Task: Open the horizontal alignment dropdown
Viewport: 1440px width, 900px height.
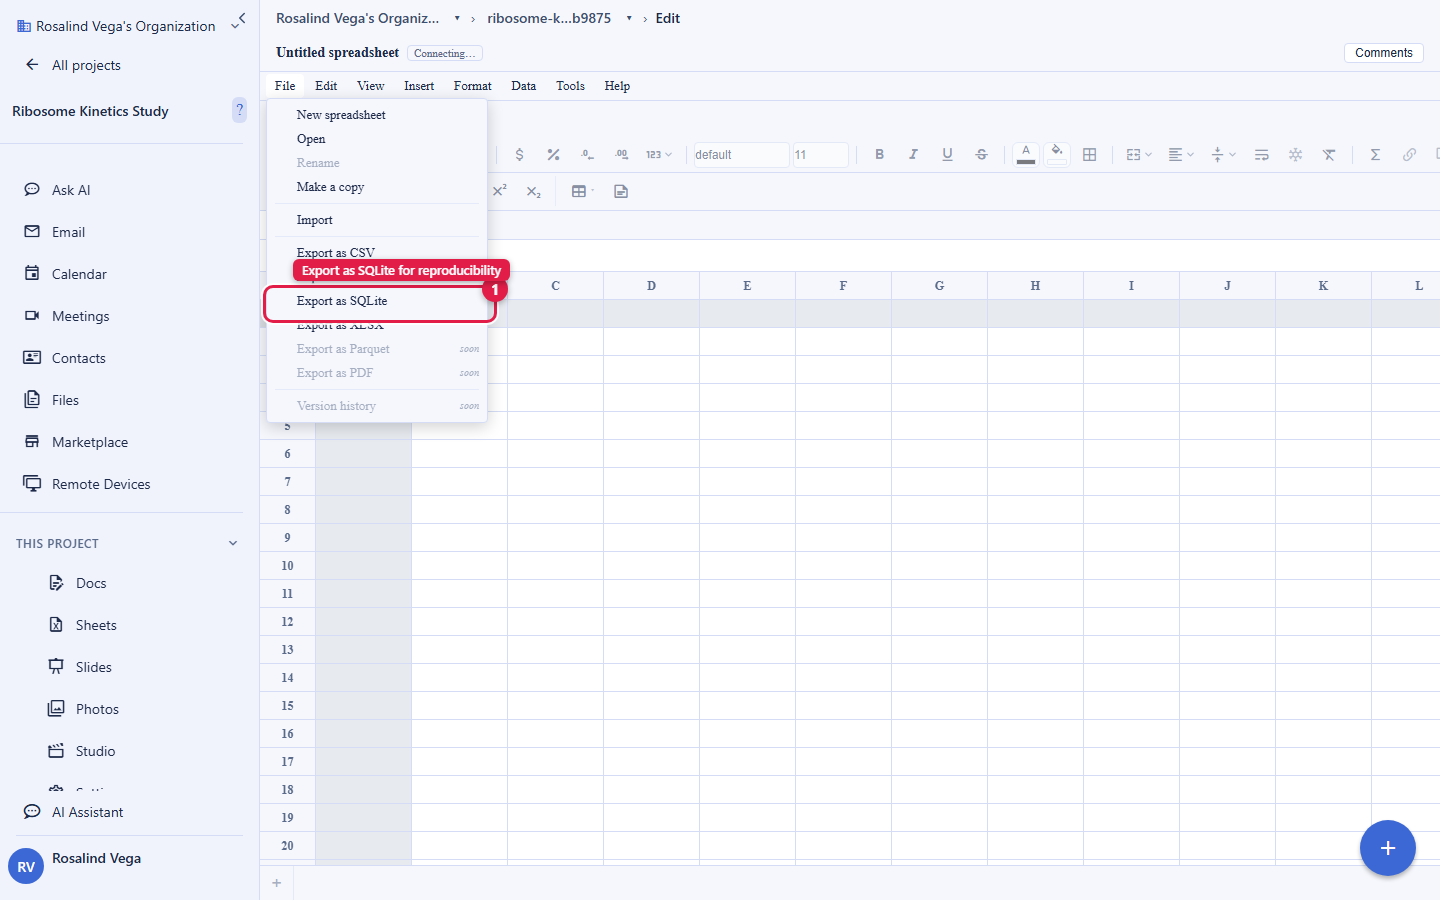Action: [x=1181, y=155]
